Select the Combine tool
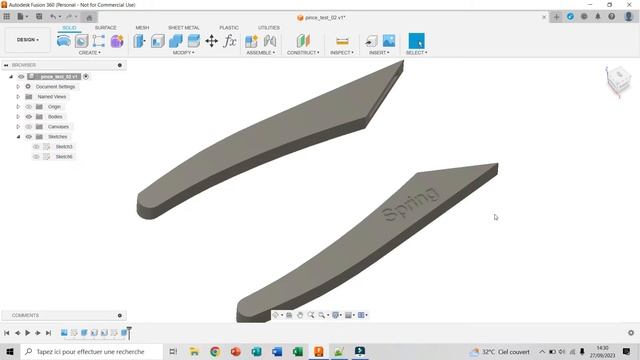Viewport: 640px width, 360px height. (176, 41)
